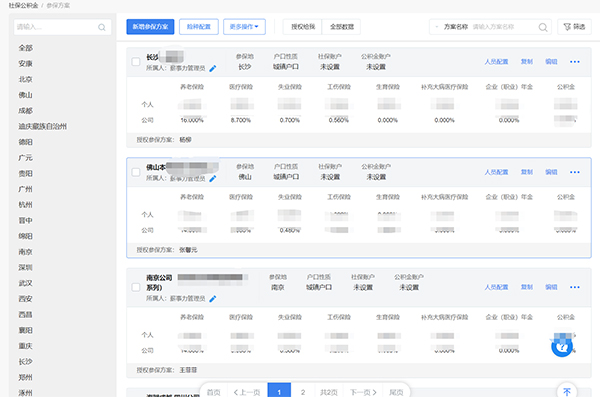Open the 筛选 filter panel

[574, 27]
